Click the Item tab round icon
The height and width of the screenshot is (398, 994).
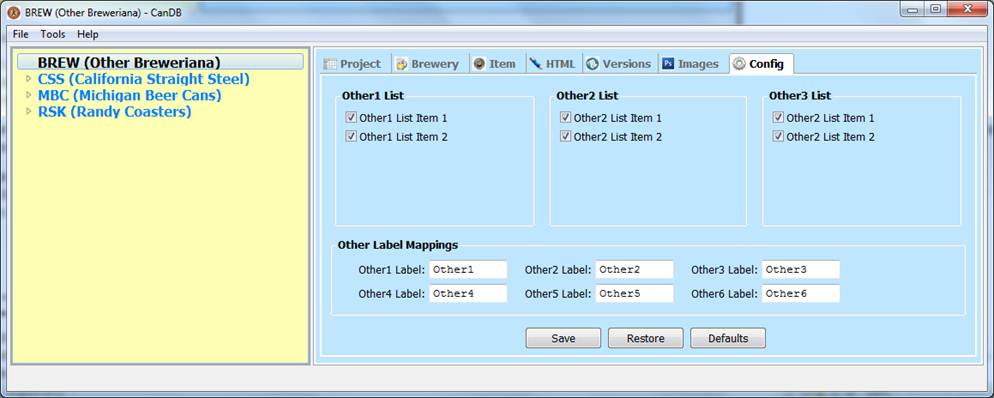coord(479,64)
